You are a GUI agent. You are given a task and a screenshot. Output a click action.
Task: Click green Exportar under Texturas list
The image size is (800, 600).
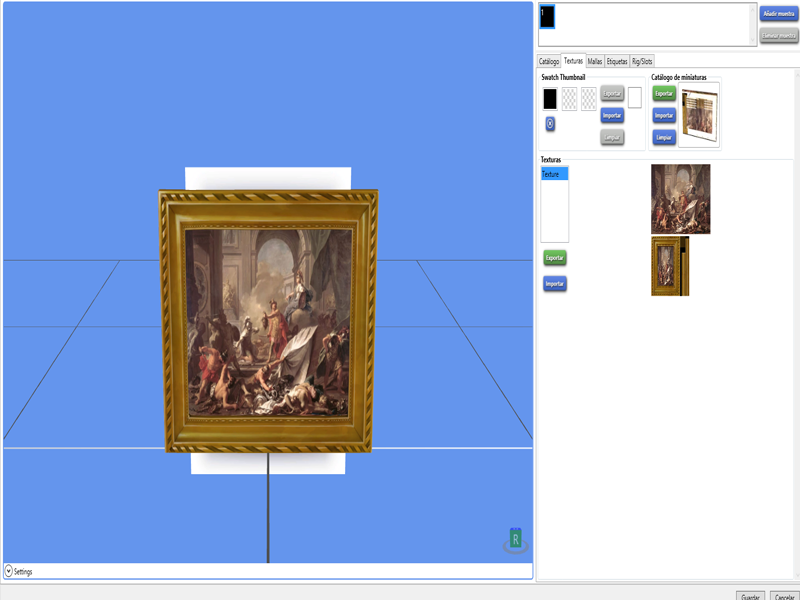click(555, 258)
